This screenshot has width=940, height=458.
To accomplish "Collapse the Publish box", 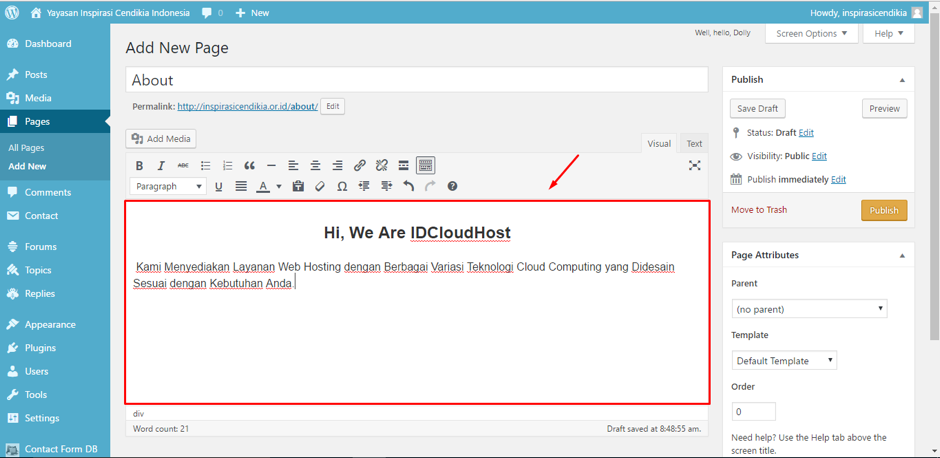I will click(902, 80).
